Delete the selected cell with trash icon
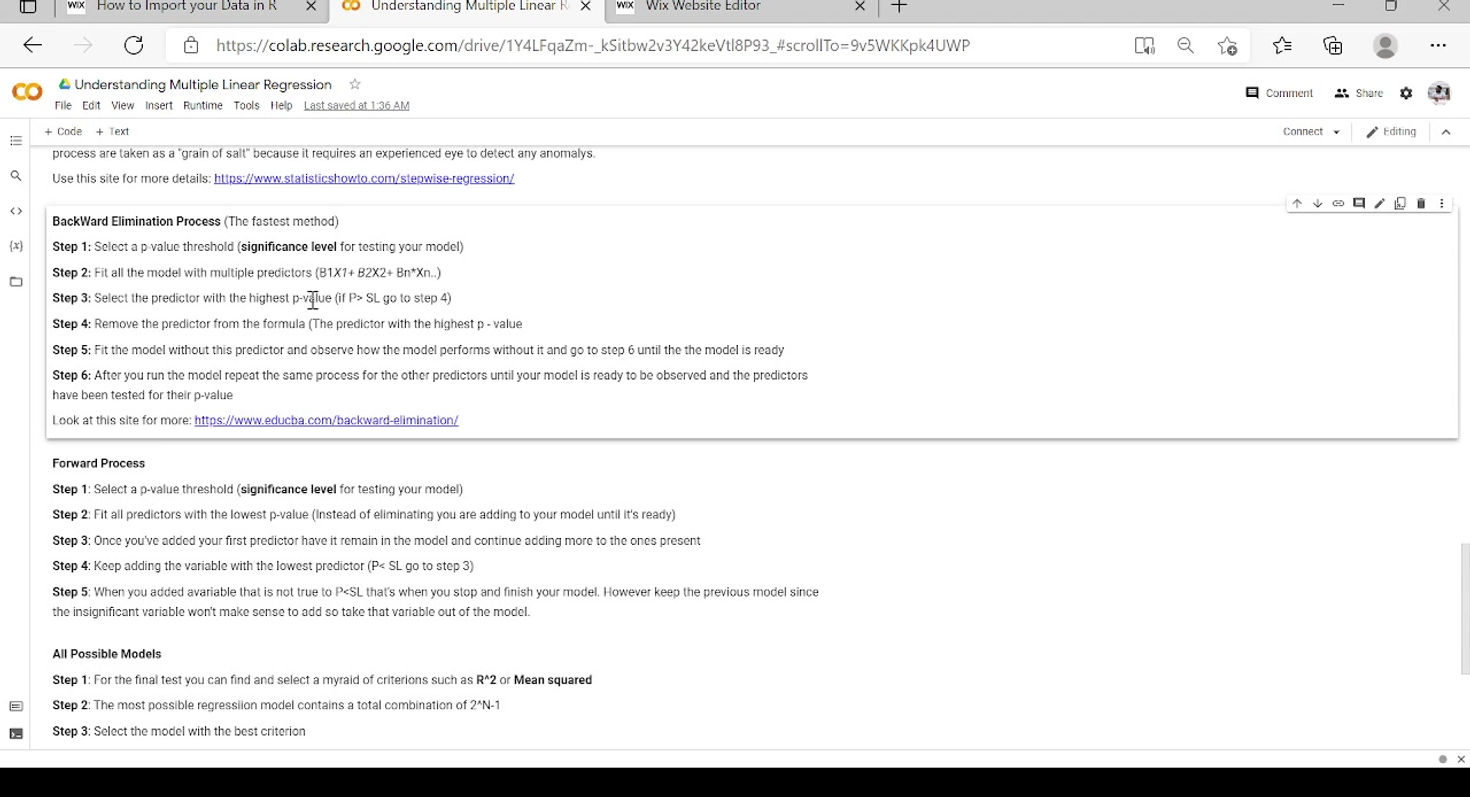This screenshot has height=797, width=1470. tap(1421, 204)
